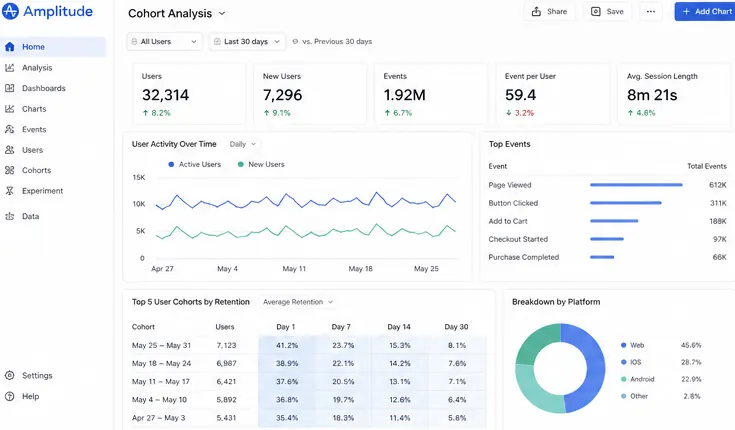Click the Charts icon in sidebar
The height and width of the screenshot is (430, 735).
[9, 109]
